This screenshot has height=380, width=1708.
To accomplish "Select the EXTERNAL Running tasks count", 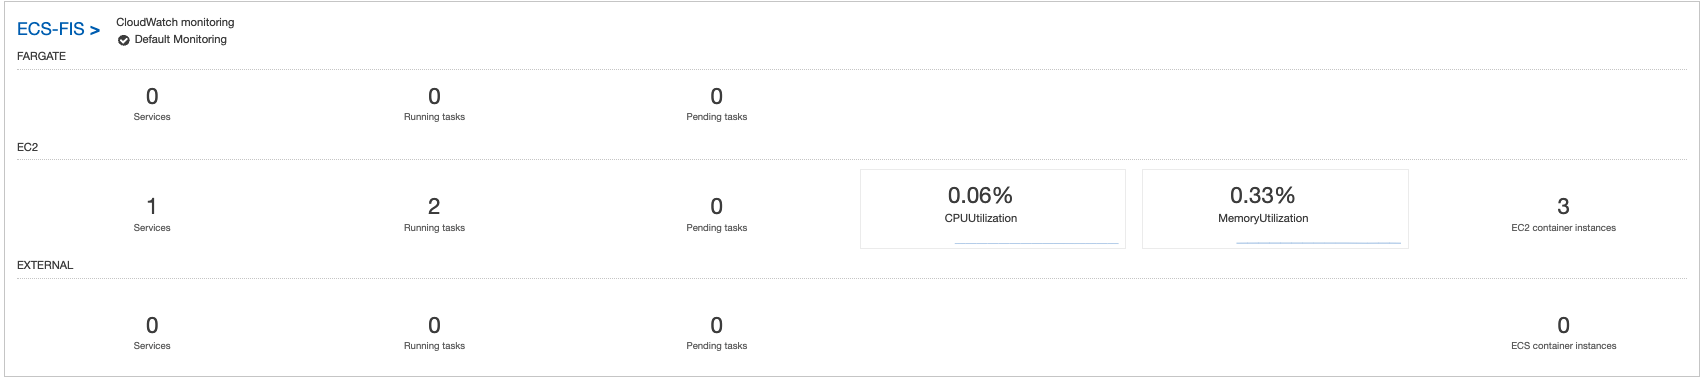I will (434, 326).
